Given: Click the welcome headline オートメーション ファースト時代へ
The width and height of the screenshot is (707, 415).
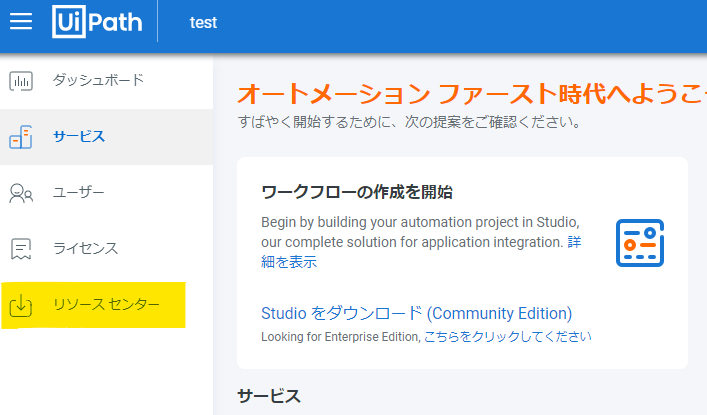Looking at the screenshot, I should click(472, 93).
